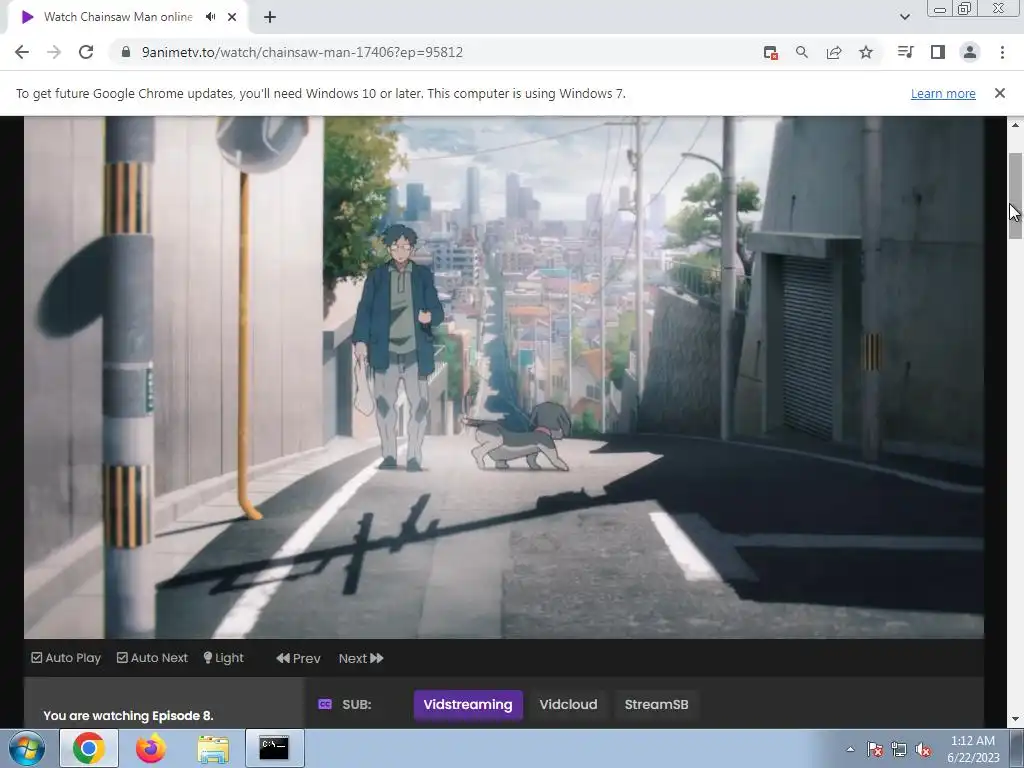Image resolution: width=1024 pixels, height=768 pixels.
Task: Click the You are watching Episode 8 text
Action: (x=128, y=716)
